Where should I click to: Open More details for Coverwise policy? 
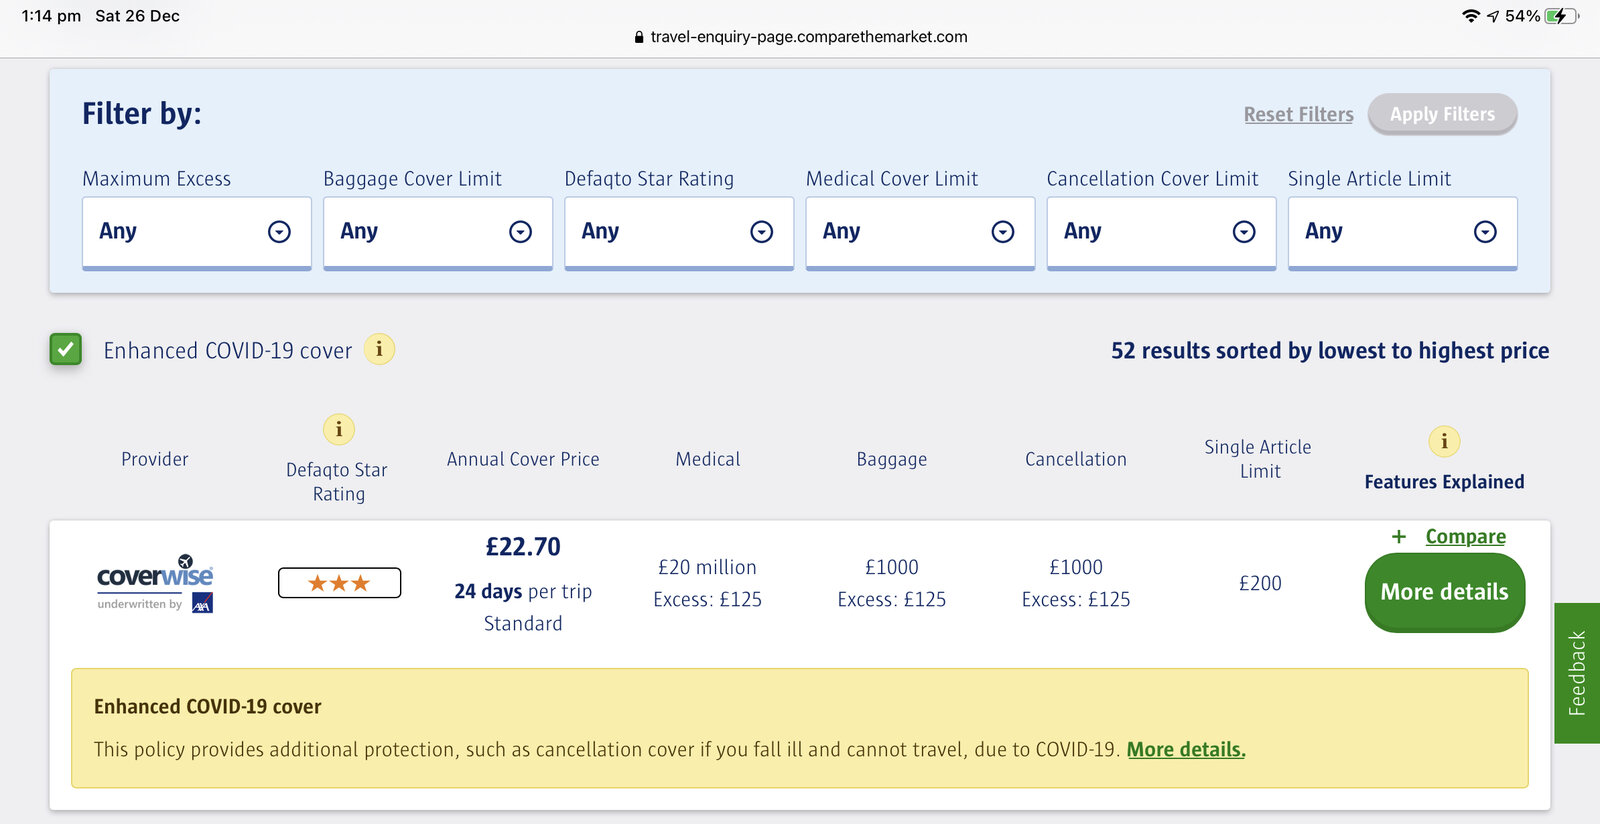[x=1444, y=592]
